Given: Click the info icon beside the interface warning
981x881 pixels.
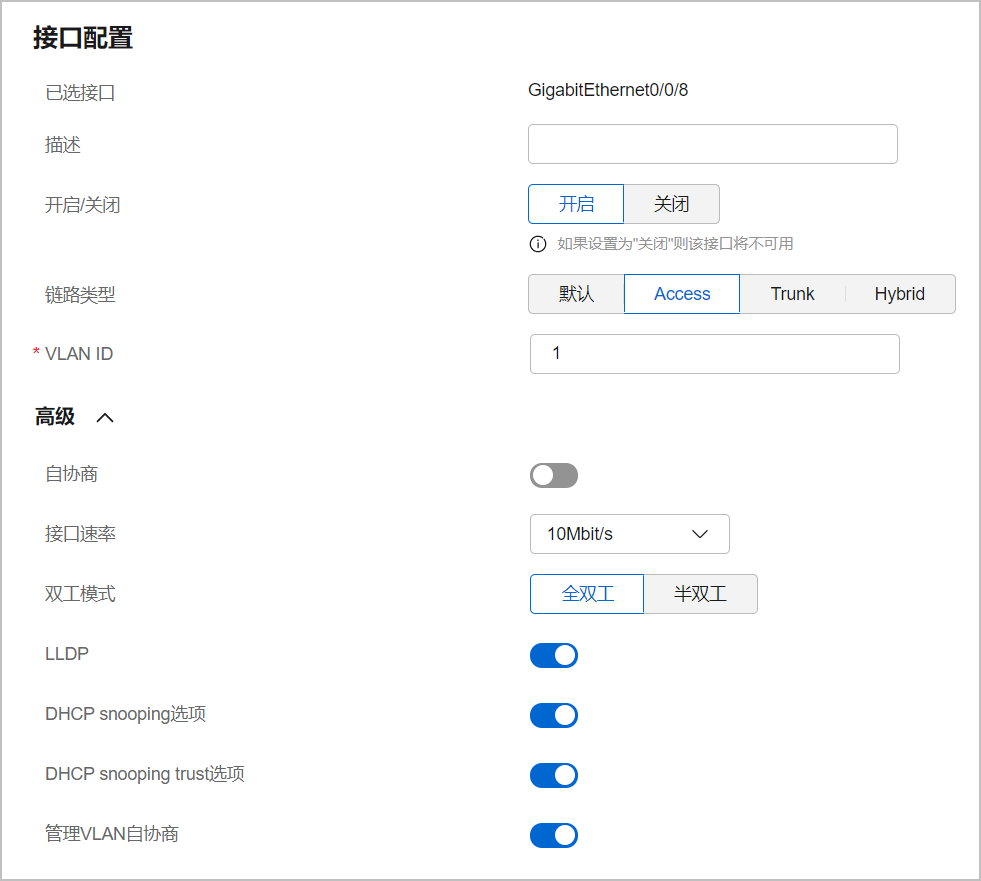Looking at the screenshot, I should [537, 244].
